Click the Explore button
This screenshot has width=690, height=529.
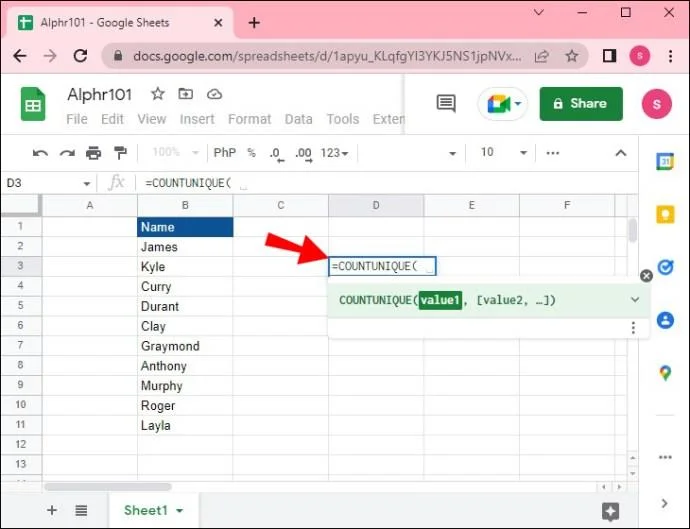610,511
